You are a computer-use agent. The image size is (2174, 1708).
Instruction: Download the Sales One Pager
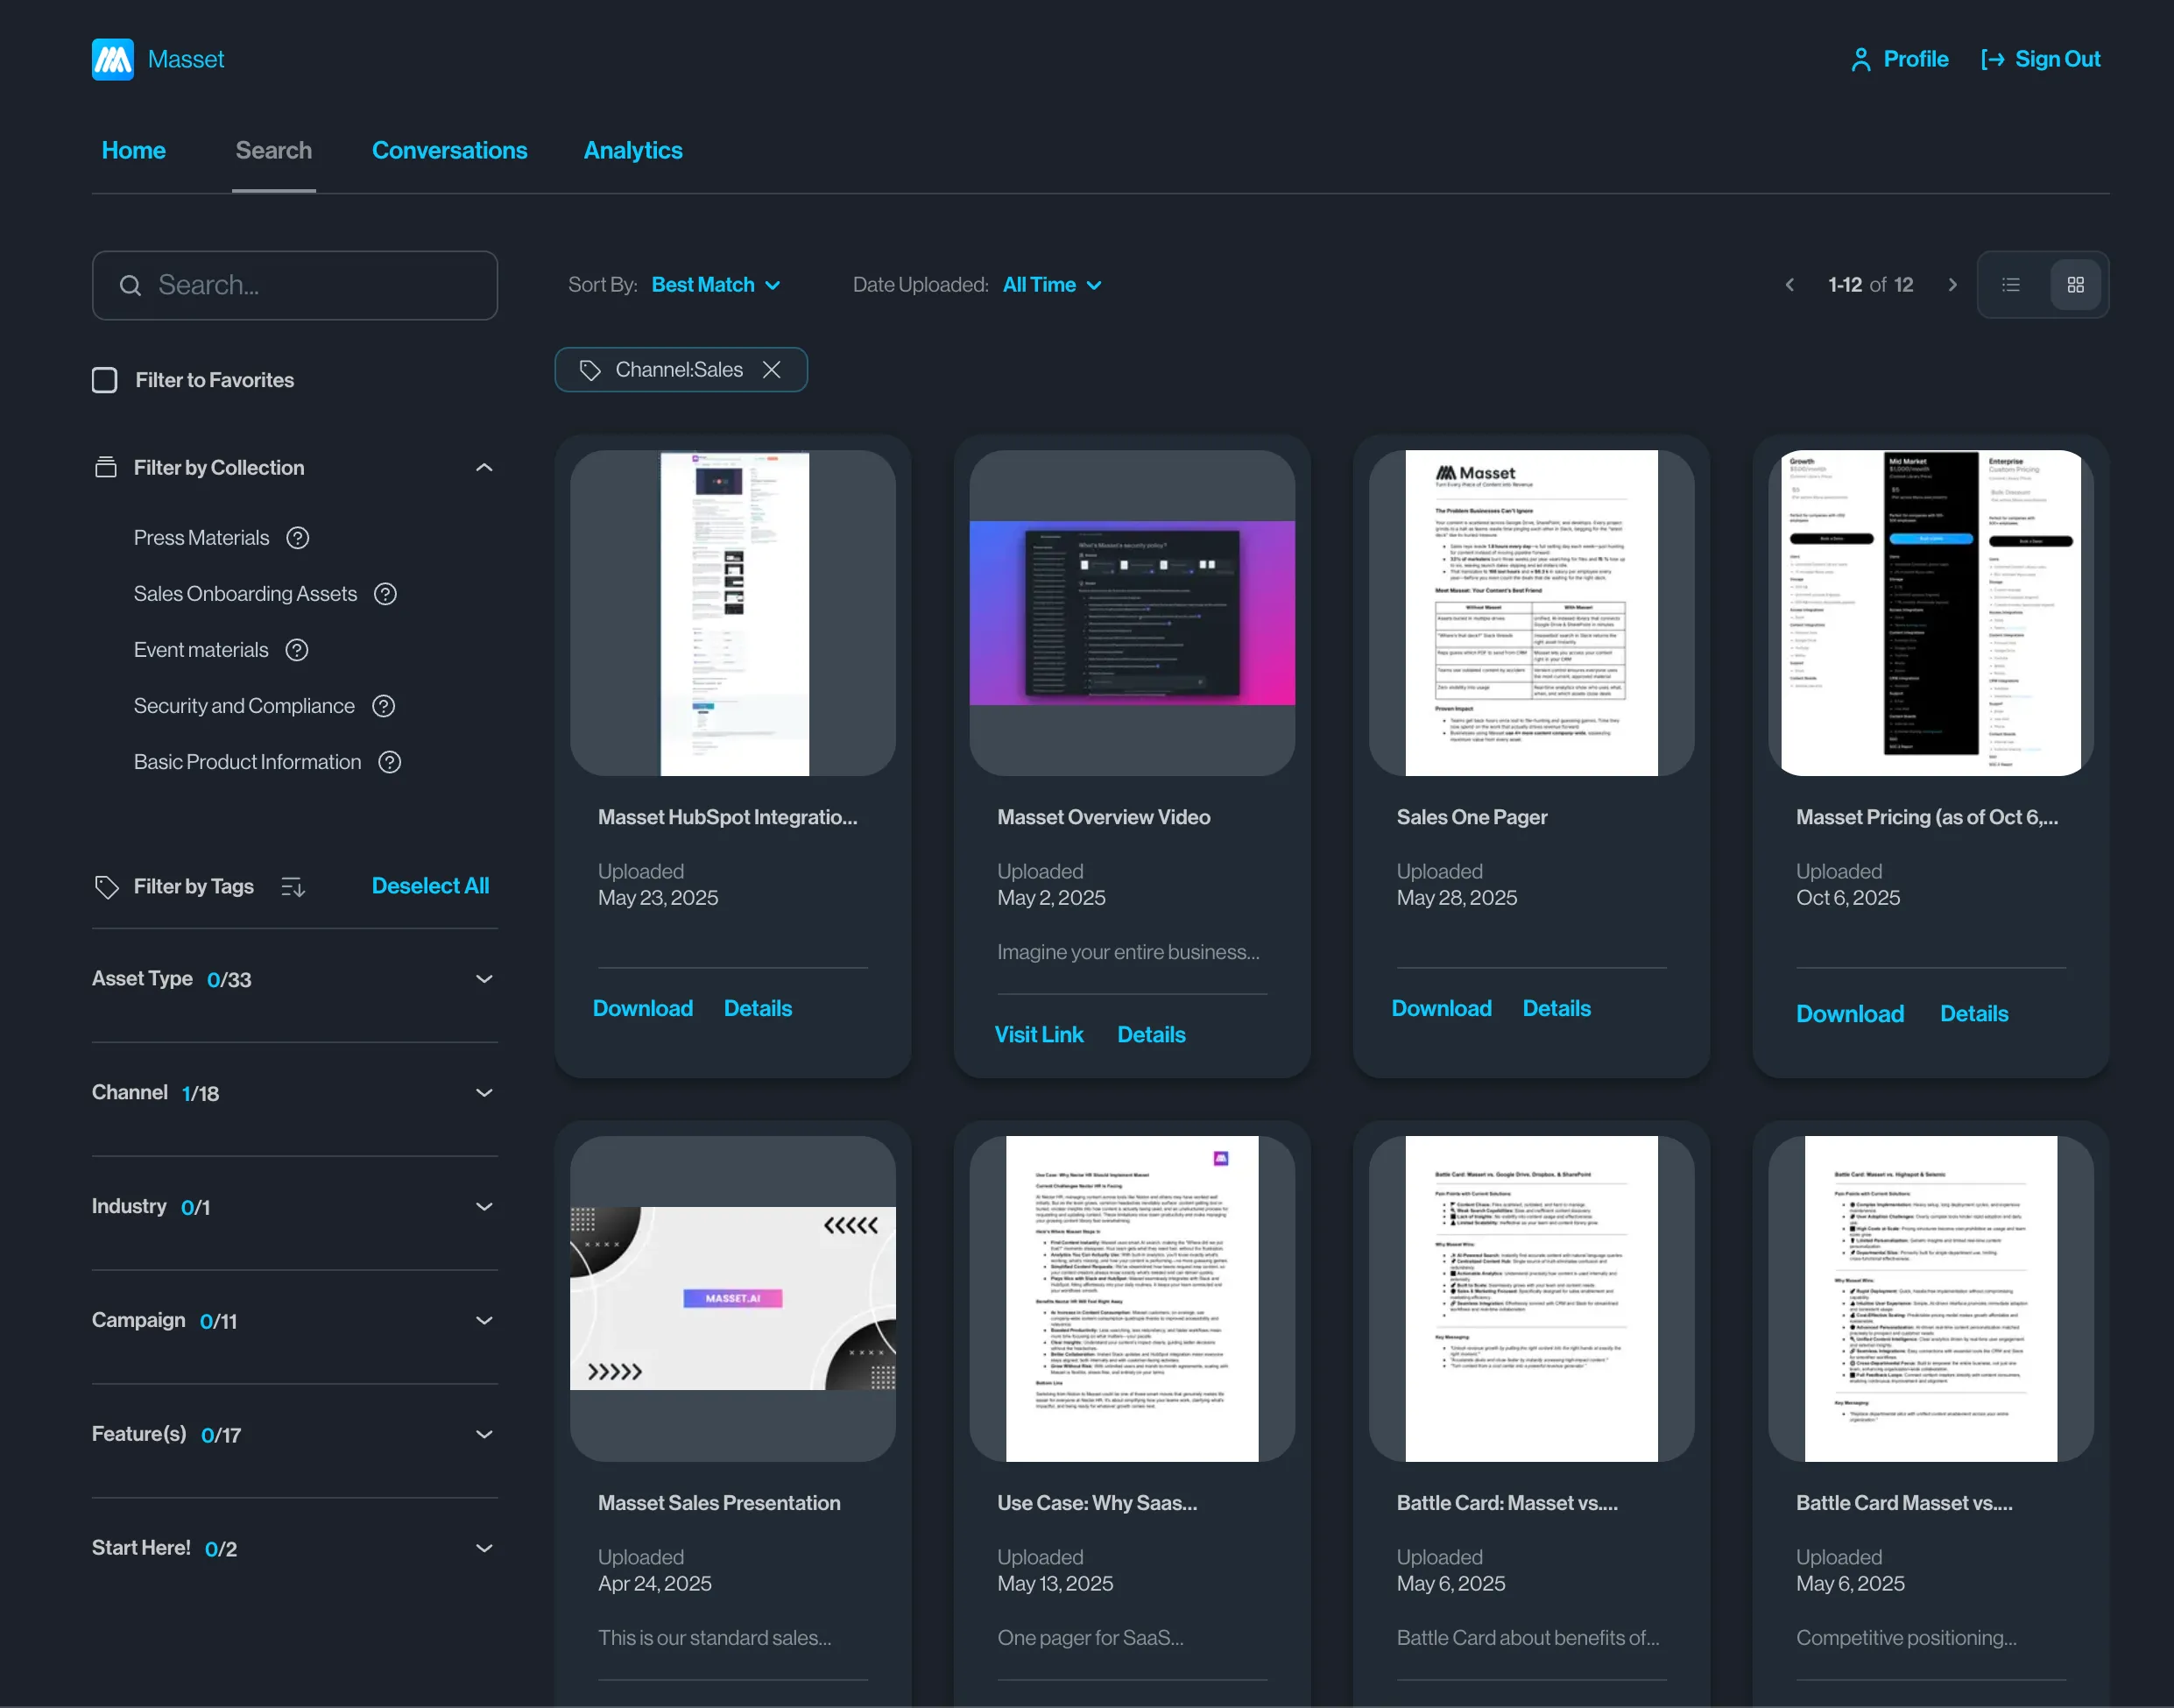pos(1441,1008)
